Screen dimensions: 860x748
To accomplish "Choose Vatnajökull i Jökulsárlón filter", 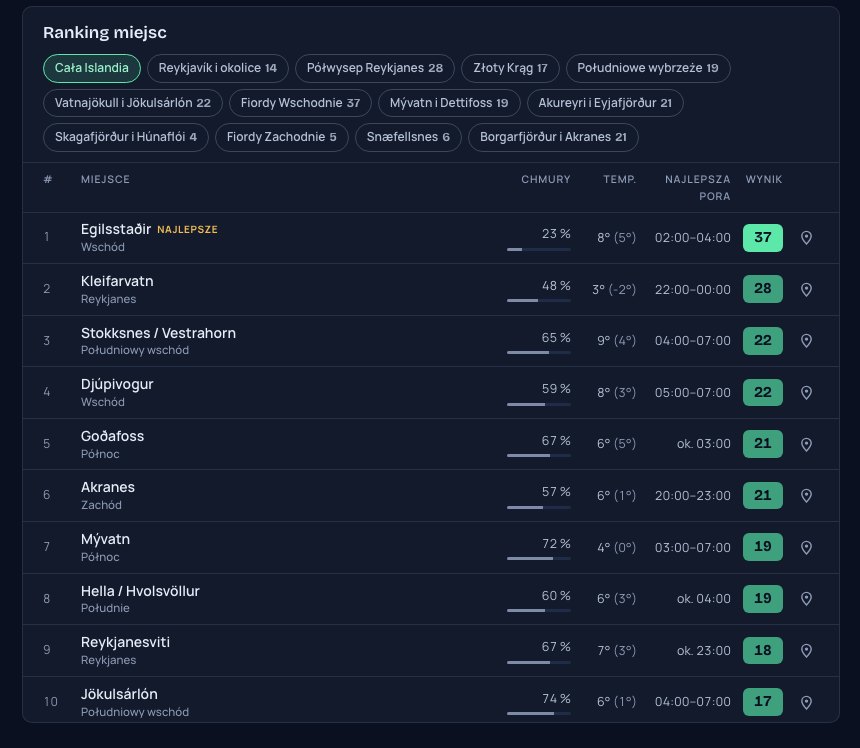I will coord(133,103).
